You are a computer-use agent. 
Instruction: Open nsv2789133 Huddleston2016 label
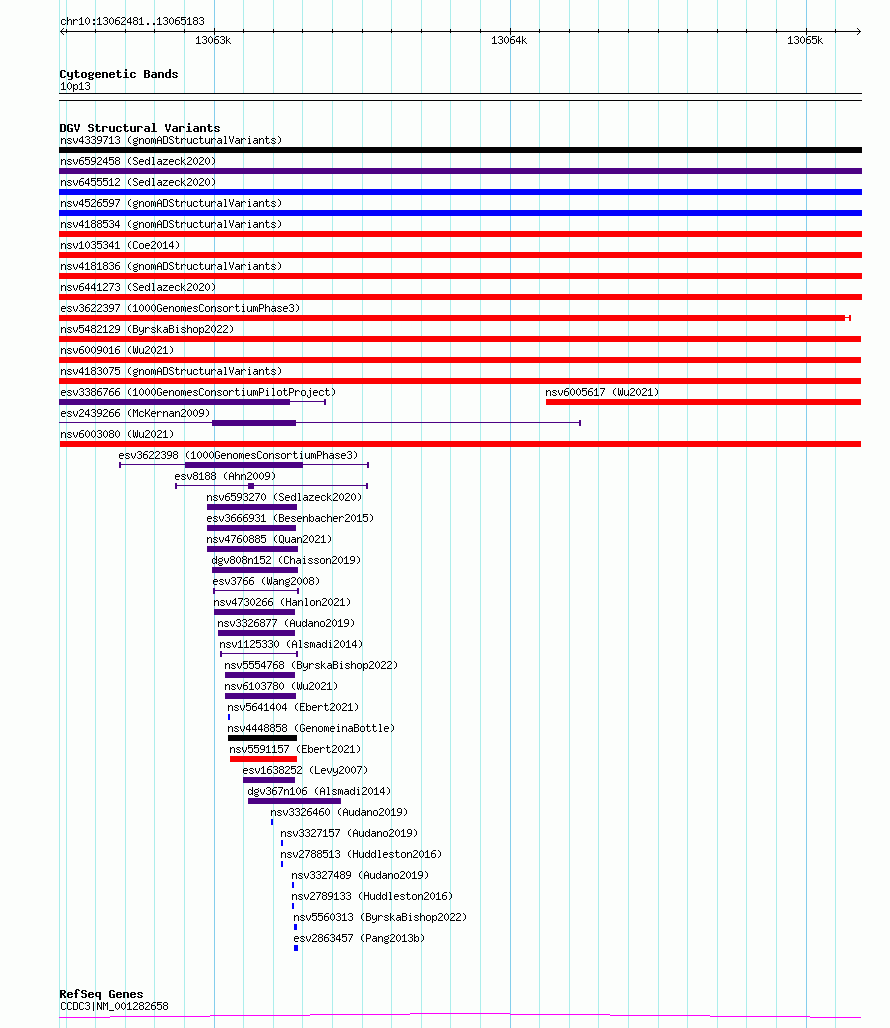372,896
